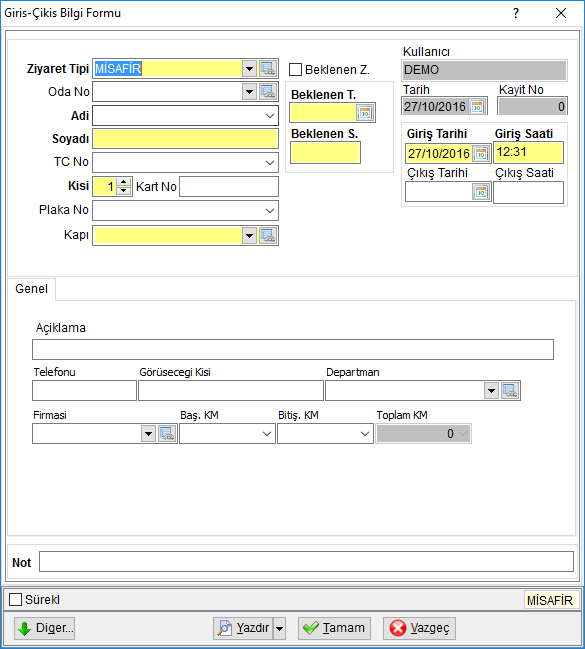
Task: Increase Kisi count with up arrow
Action: click(123, 182)
